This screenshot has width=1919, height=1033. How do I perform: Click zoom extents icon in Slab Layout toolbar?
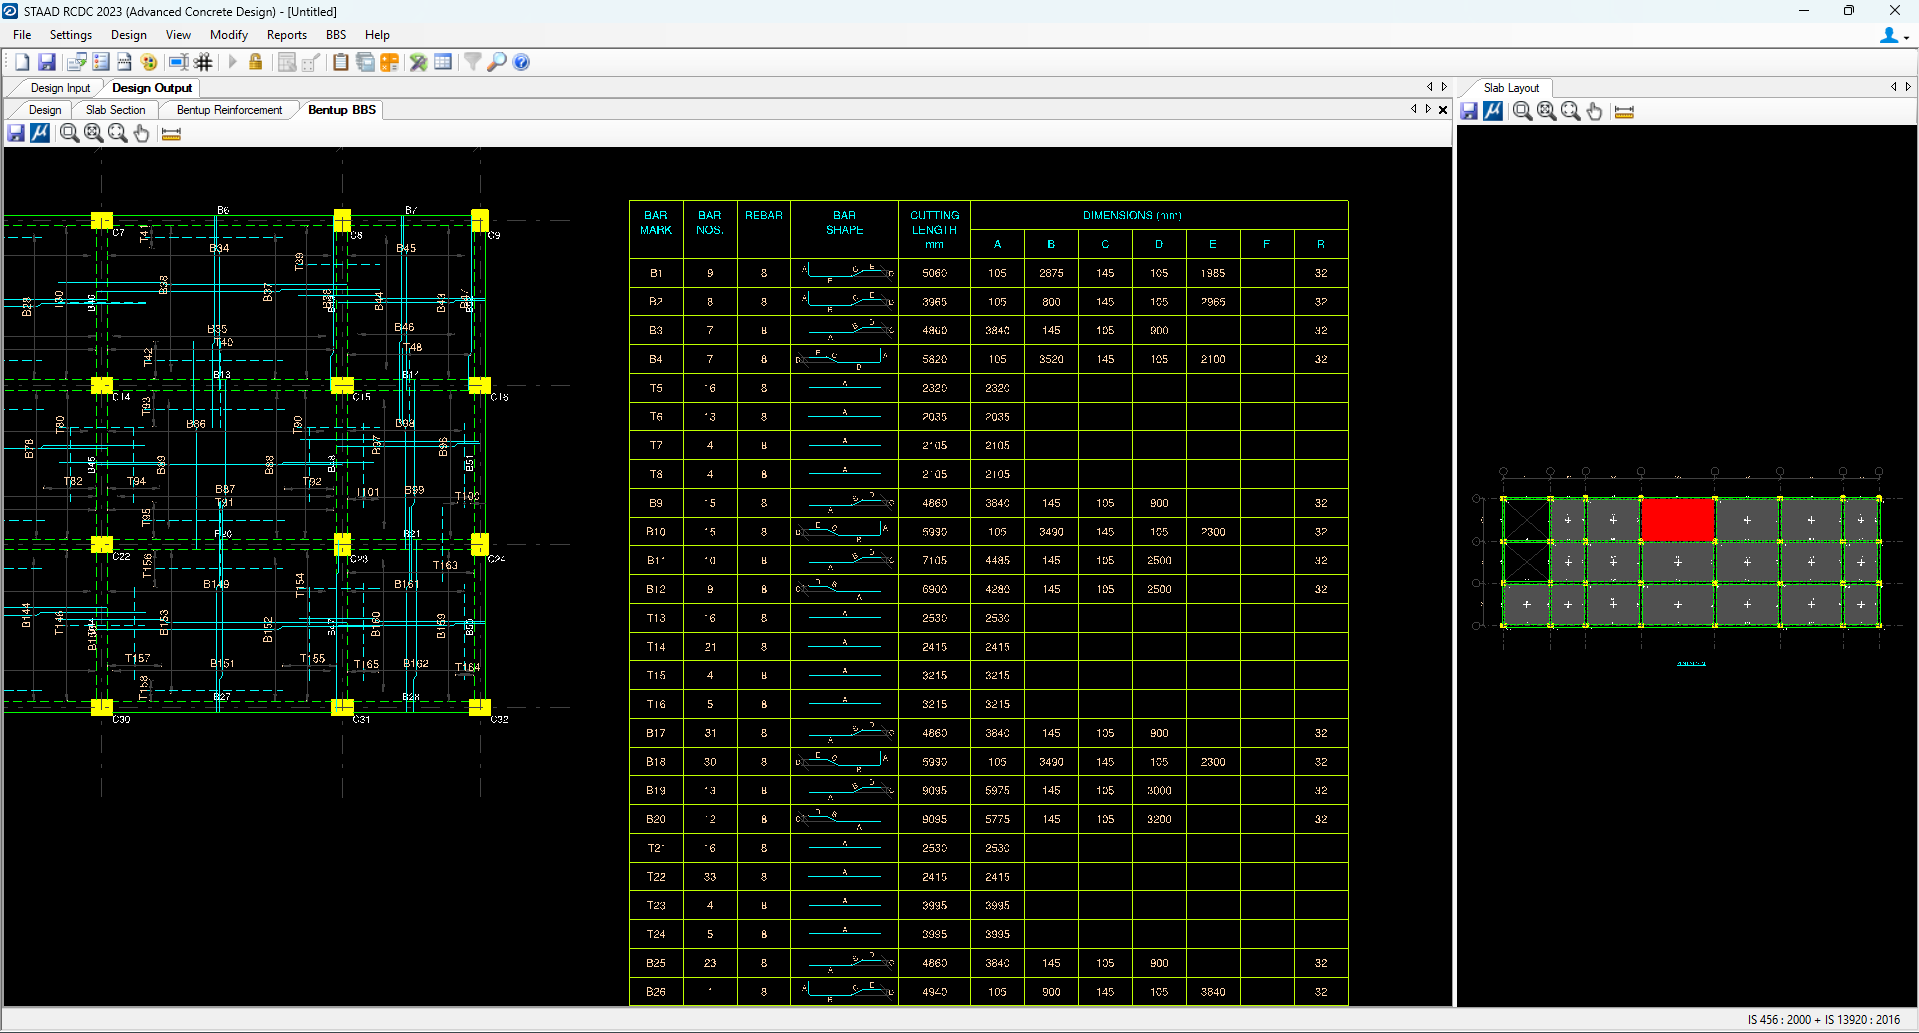[x=1546, y=112]
